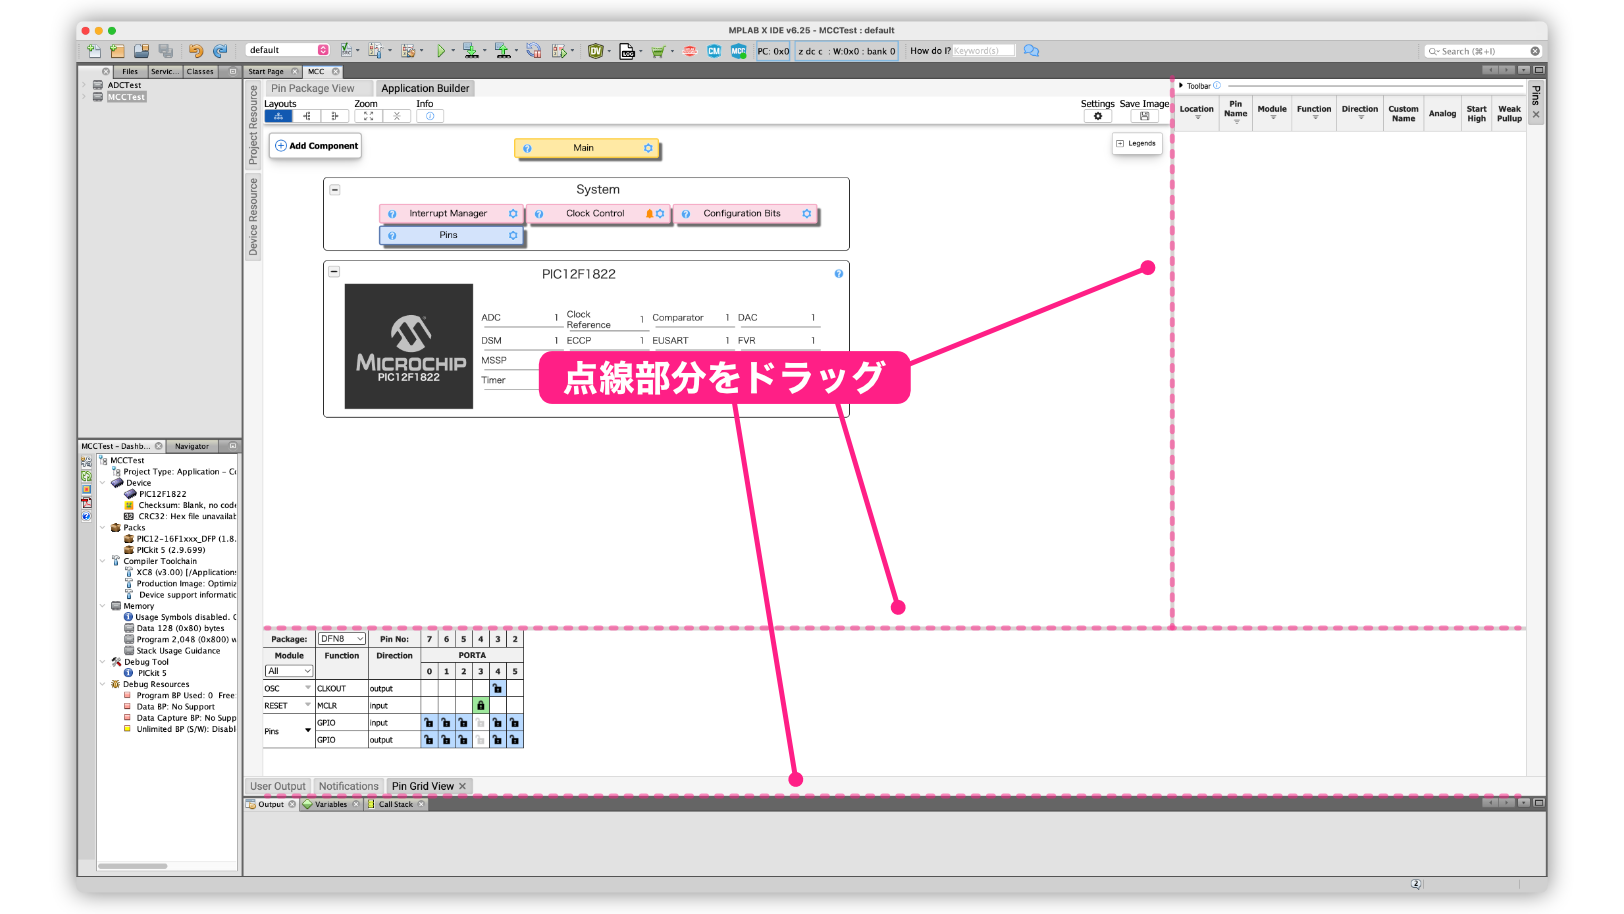Open the default configuration dropdown
1624x914 pixels.
(x=287, y=50)
